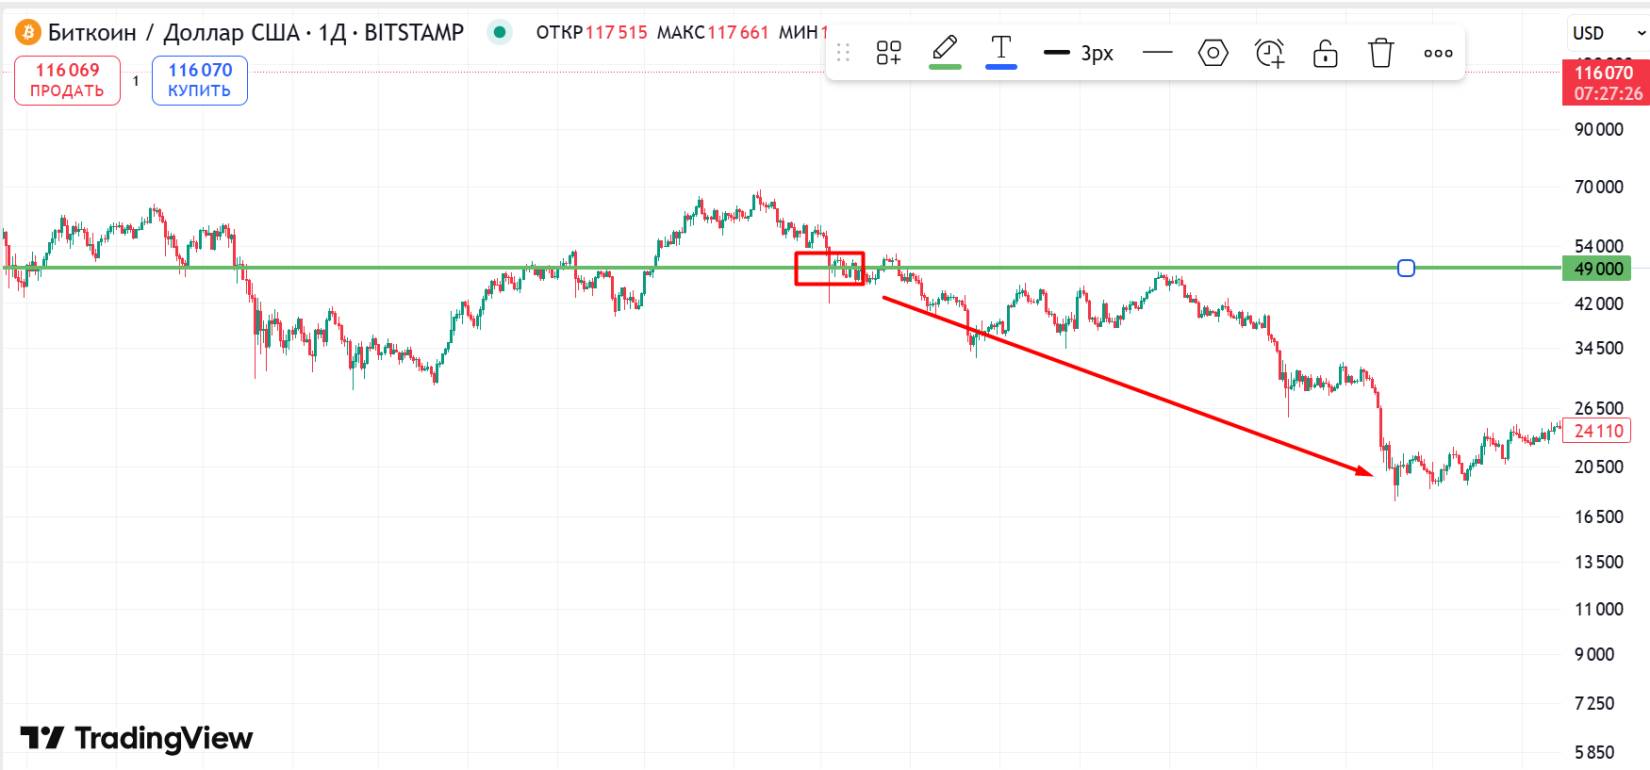Click the blue КУПИТЬ buy button
The image size is (1650, 770).
(199, 80)
